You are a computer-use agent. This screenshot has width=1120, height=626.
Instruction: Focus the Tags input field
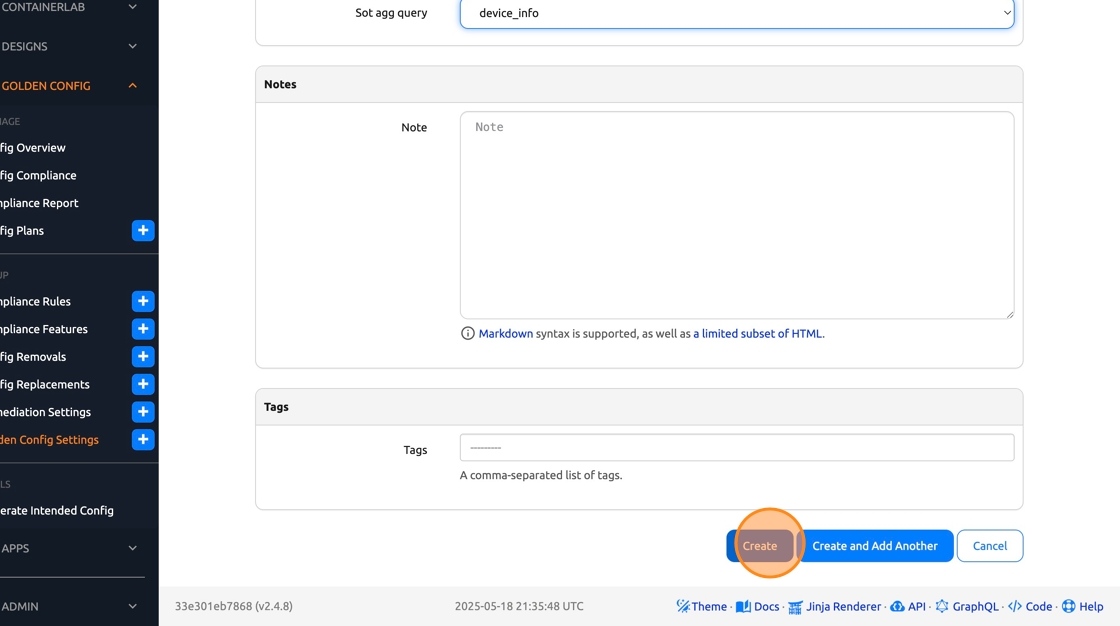(737, 448)
